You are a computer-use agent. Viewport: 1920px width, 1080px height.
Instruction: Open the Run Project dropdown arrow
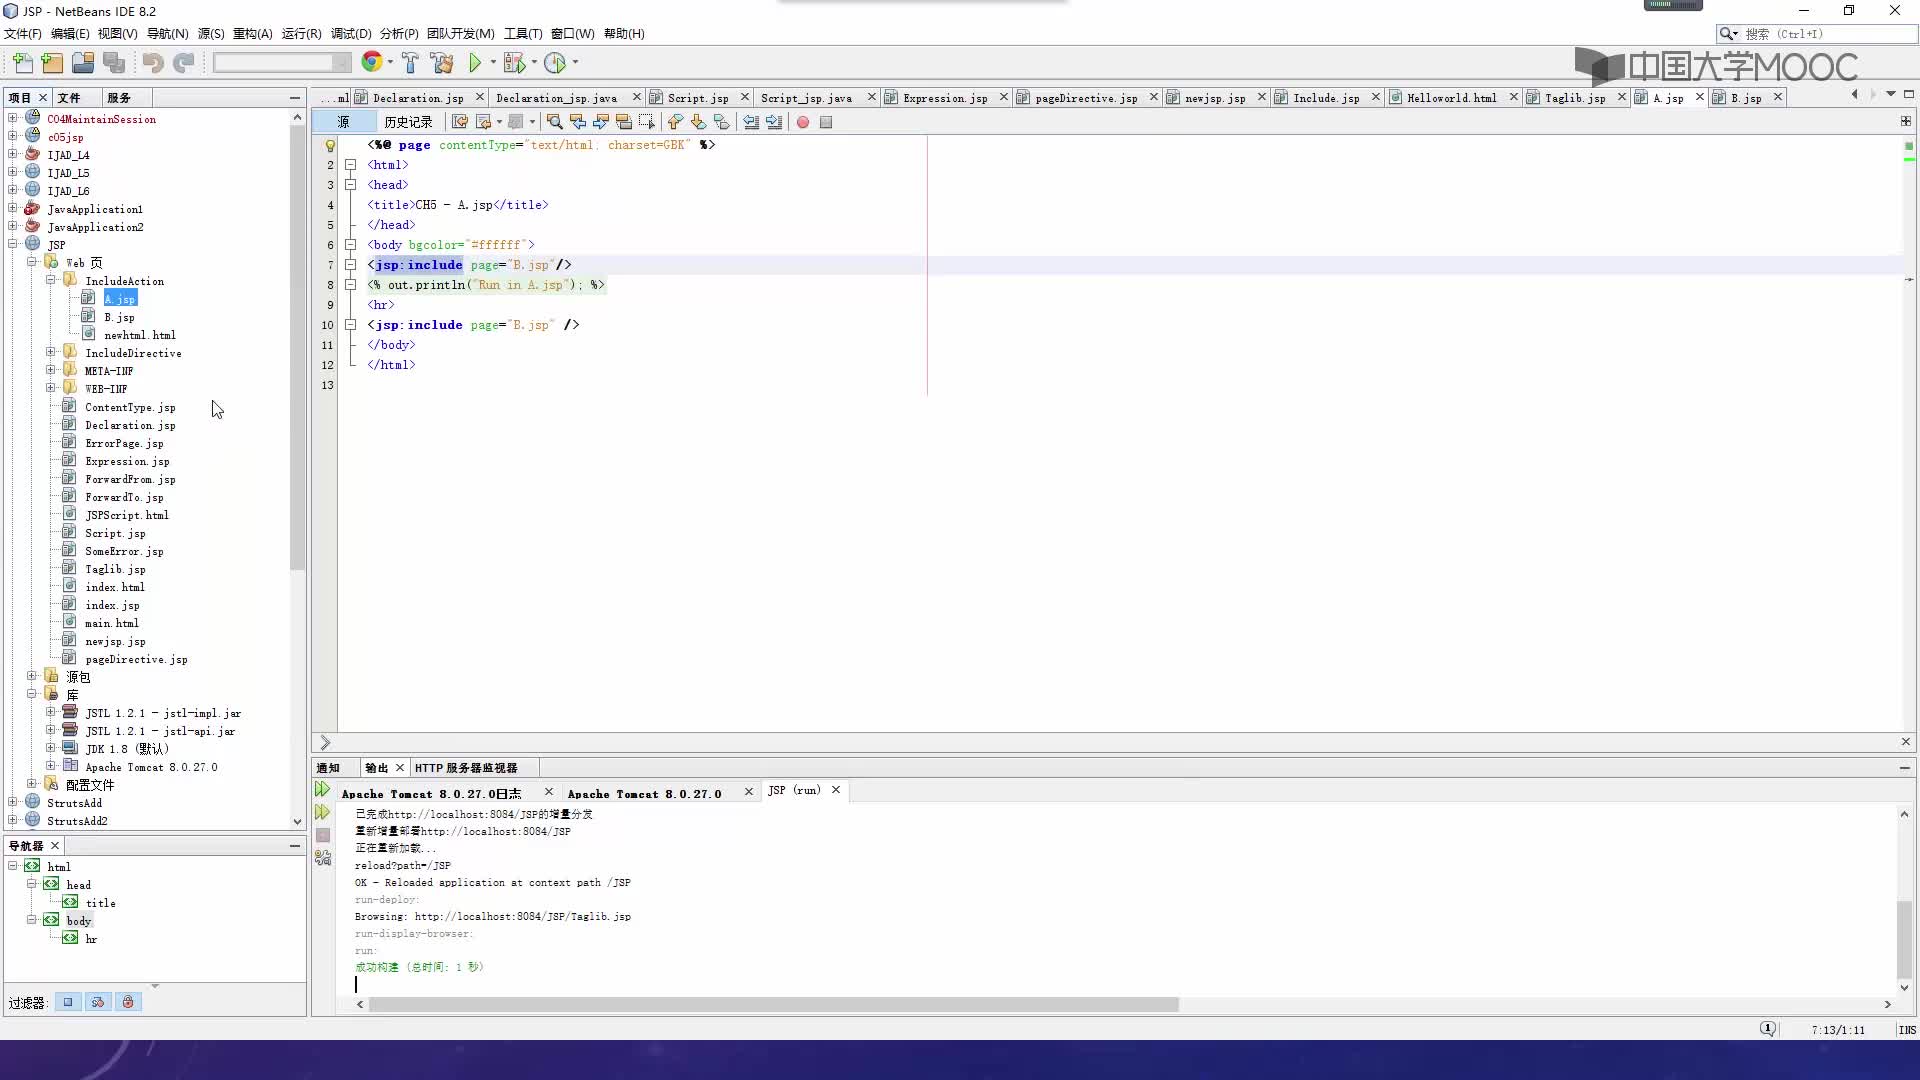click(493, 63)
